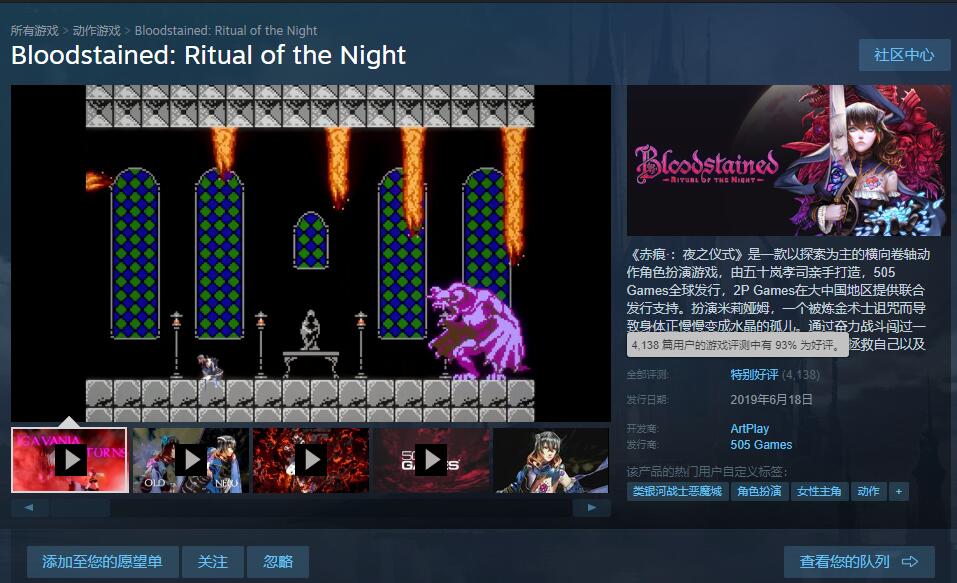
Task: Click the 忽略 ignore button
Action: pos(278,562)
